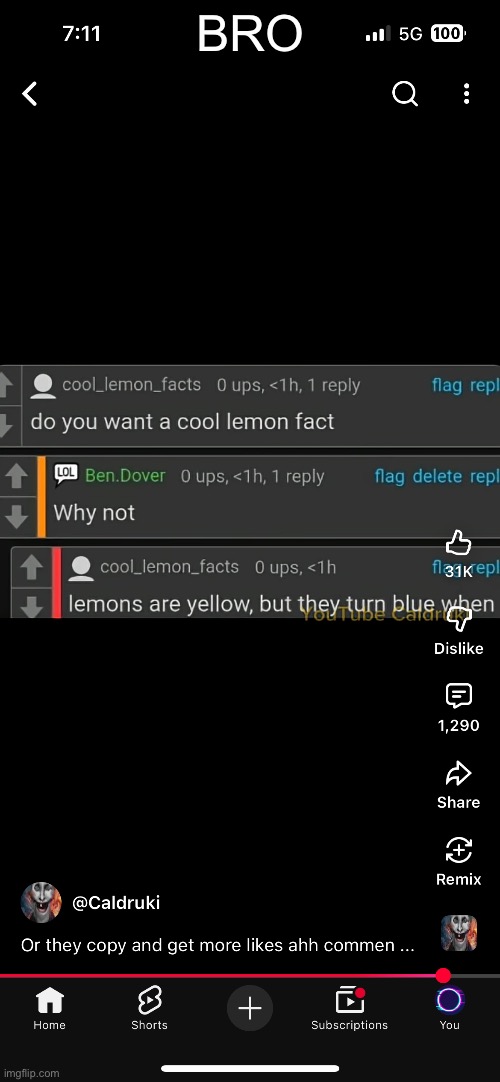
Task: Open the search magnifier icon
Action: pyautogui.click(x=405, y=94)
